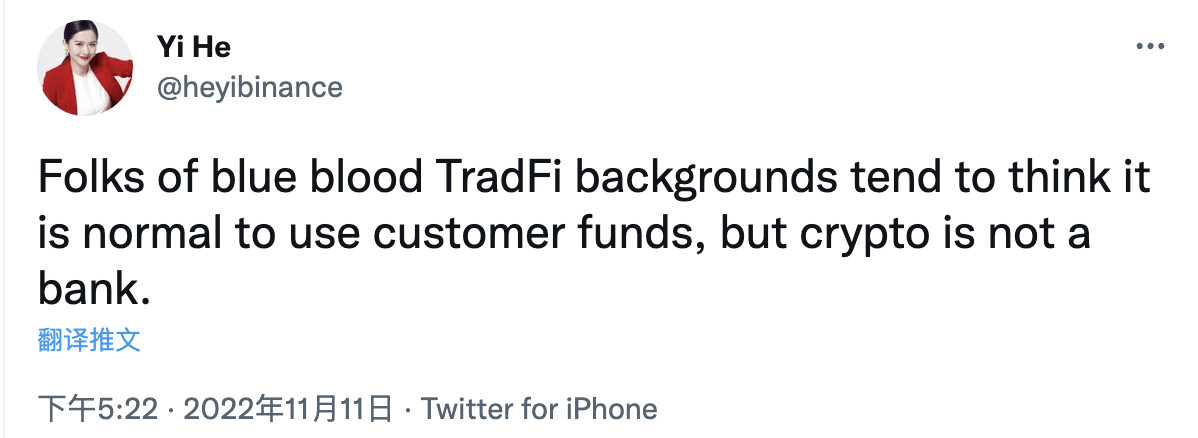The image size is (1198, 438).
Task: Open the Yi He display name link
Action: (x=194, y=46)
